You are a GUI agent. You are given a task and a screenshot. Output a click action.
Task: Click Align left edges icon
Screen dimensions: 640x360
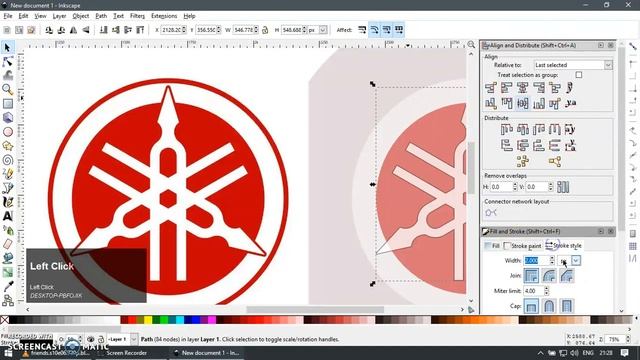[507, 88]
